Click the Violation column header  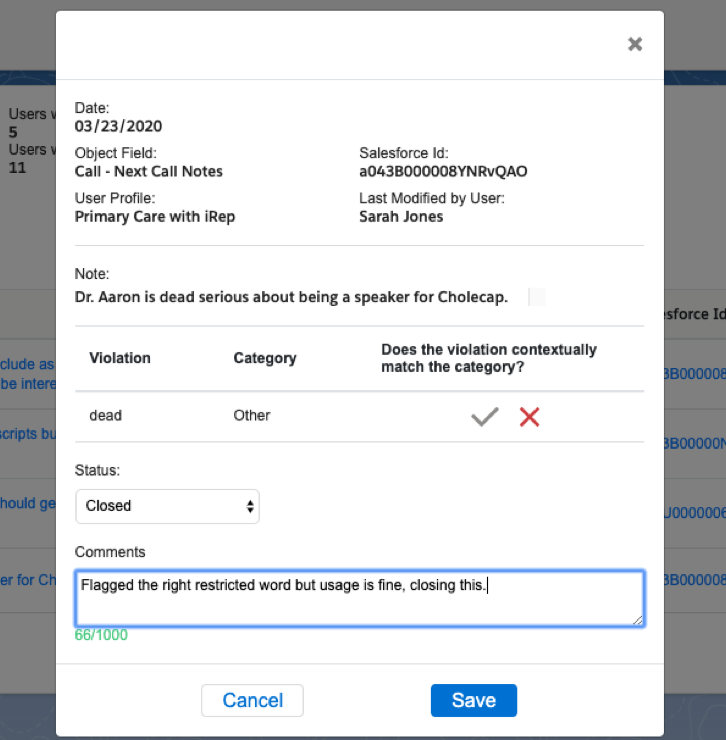click(120, 358)
